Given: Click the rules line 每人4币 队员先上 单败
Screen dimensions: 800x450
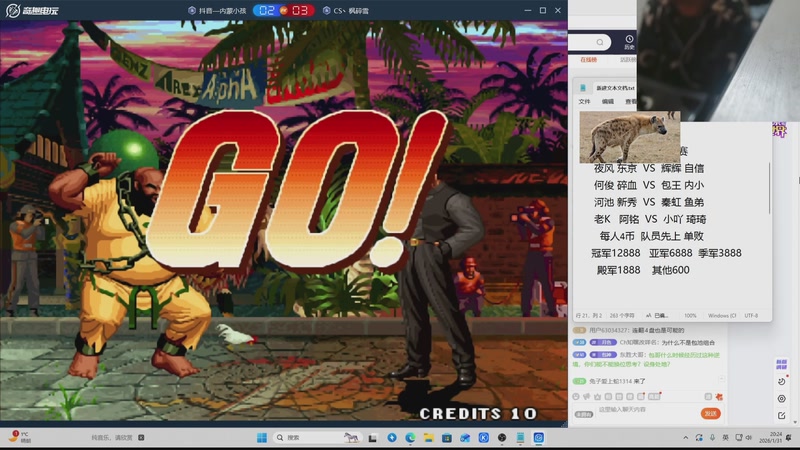Looking at the screenshot, I should tap(652, 236).
